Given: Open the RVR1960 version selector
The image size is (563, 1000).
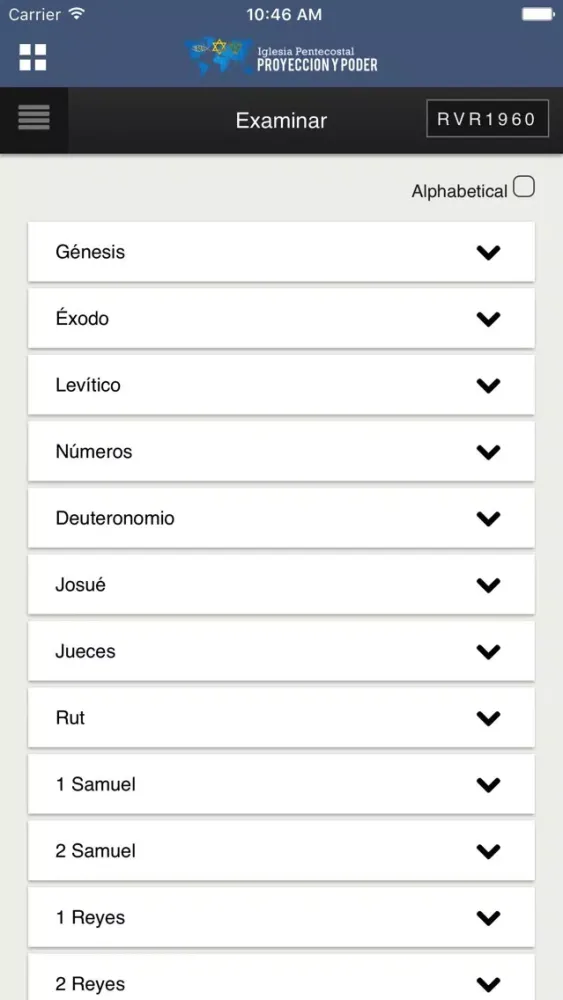Looking at the screenshot, I should (x=487, y=119).
